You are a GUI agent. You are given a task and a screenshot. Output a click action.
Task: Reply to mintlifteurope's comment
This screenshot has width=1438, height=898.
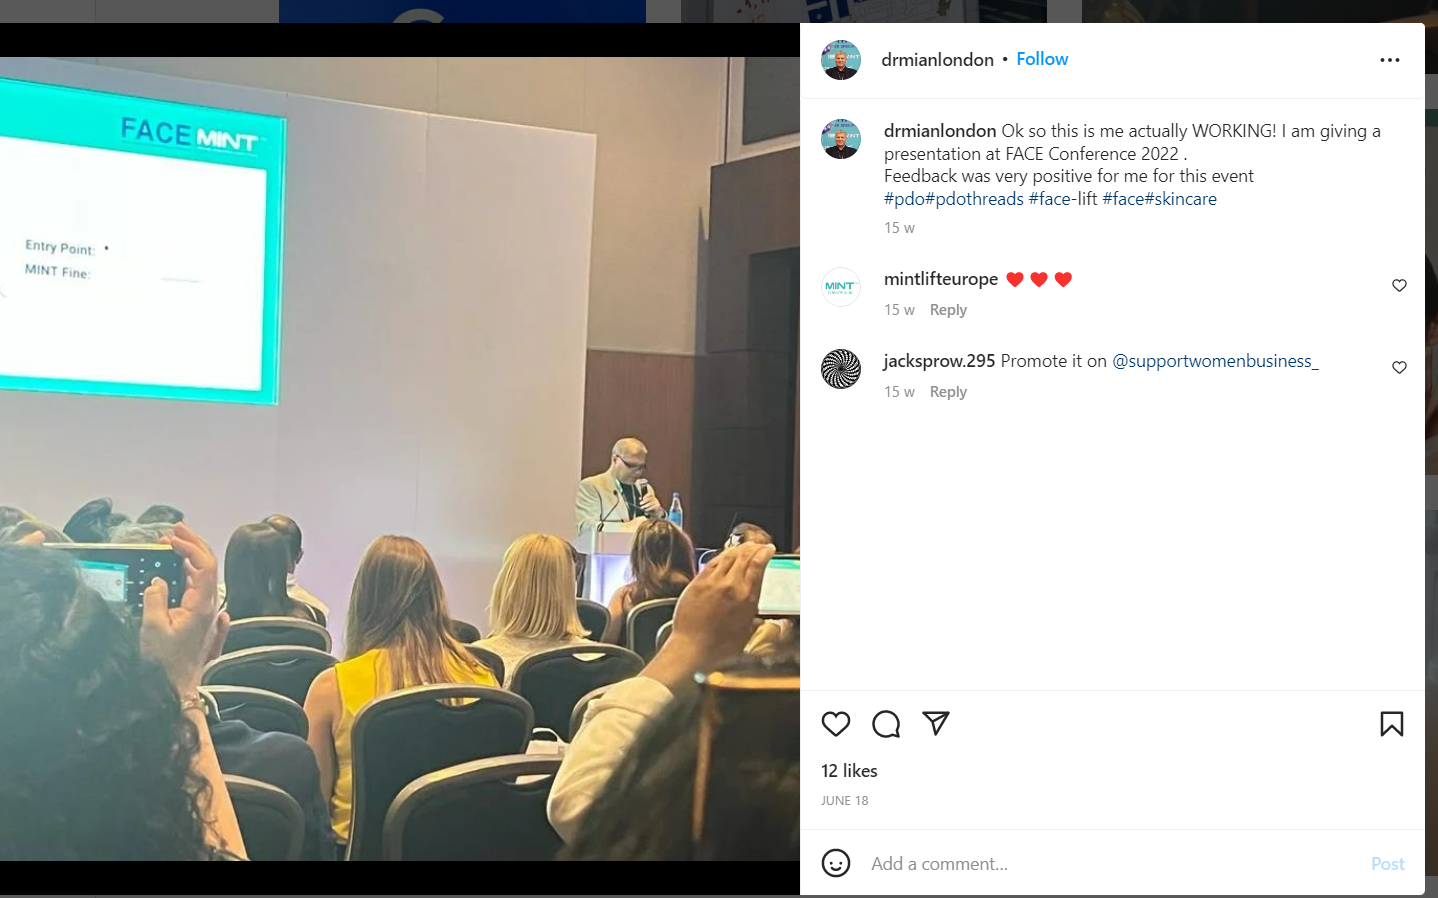pos(948,310)
